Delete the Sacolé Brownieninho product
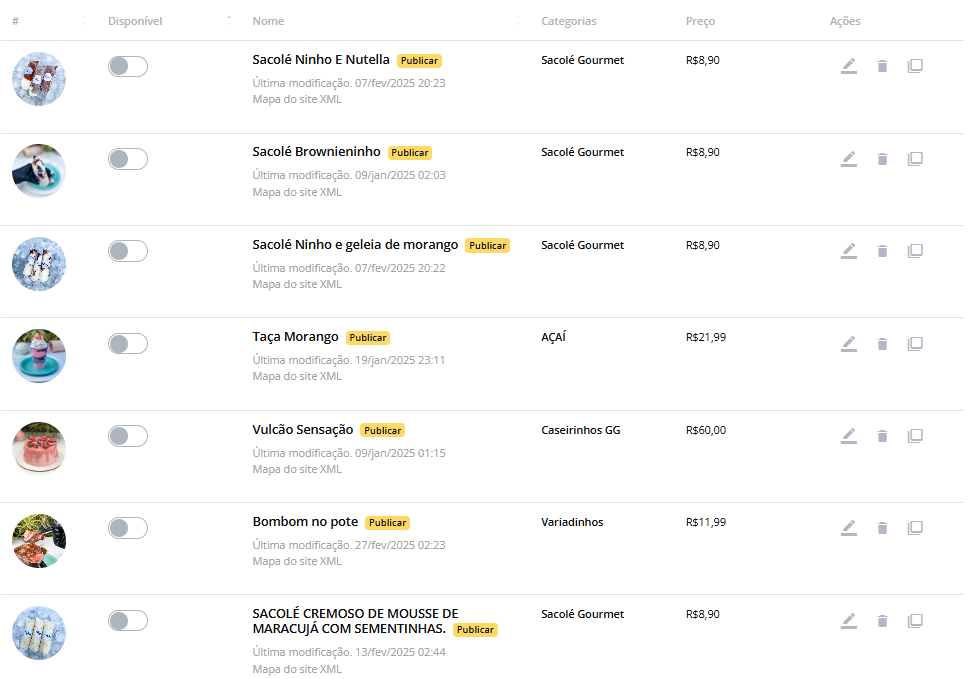Image resolution: width=977 pixels, height=679 pixels. point(882,159)
